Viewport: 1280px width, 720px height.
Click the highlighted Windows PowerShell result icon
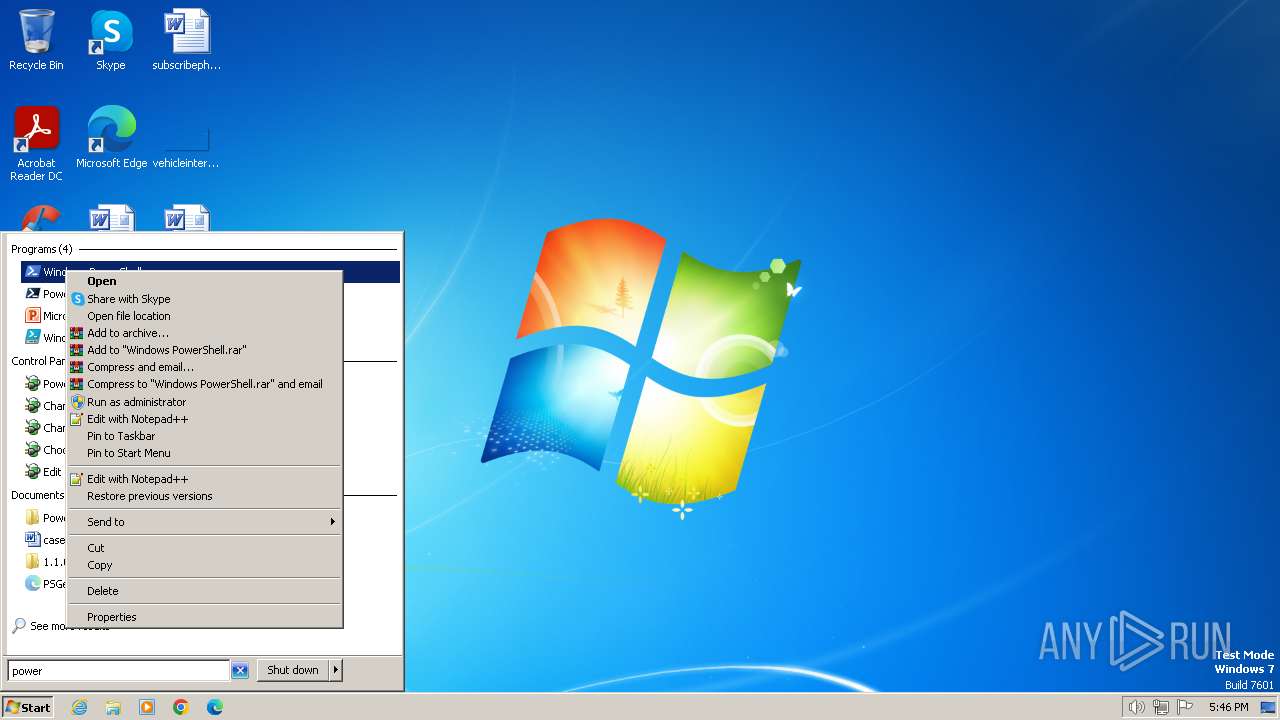pos(32,272)
